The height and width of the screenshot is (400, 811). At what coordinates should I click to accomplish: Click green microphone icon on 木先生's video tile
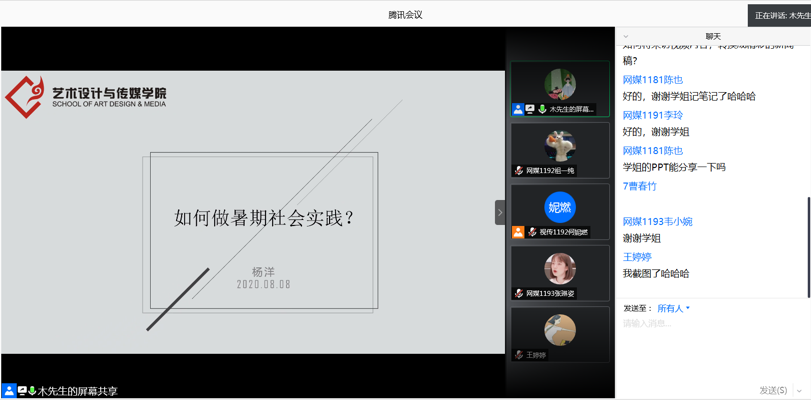pos(542,109)
